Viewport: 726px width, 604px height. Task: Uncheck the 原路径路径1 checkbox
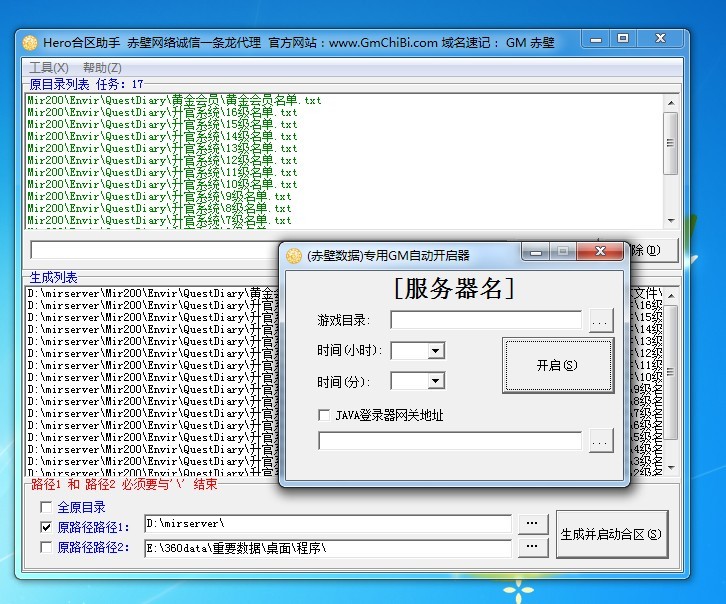tap(46, 527)
